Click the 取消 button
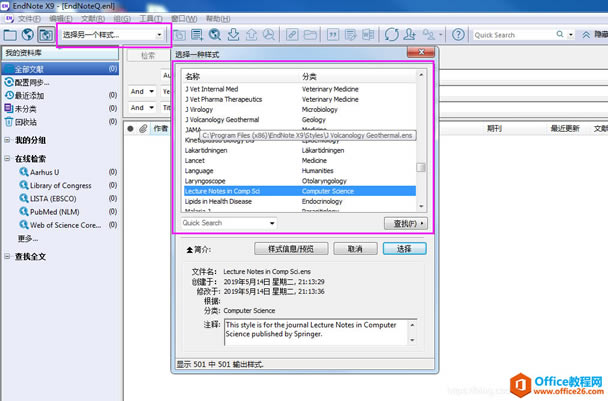The image size is (608, 401). coord(355,249)
